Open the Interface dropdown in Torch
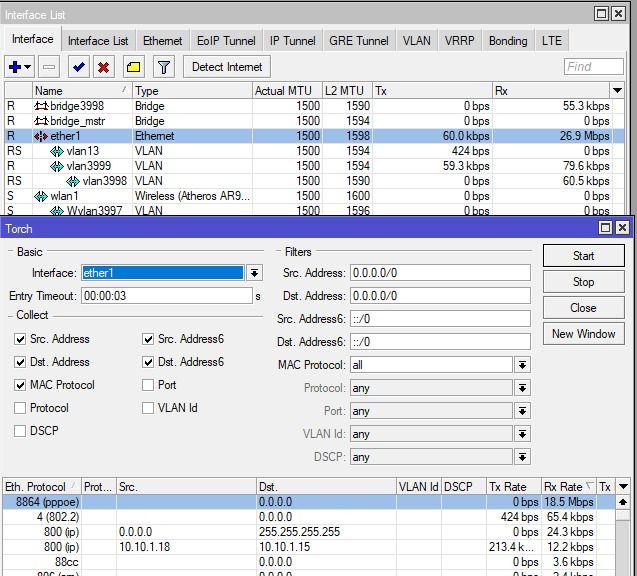This screenshot has width=637, height=576. (254, 273)
